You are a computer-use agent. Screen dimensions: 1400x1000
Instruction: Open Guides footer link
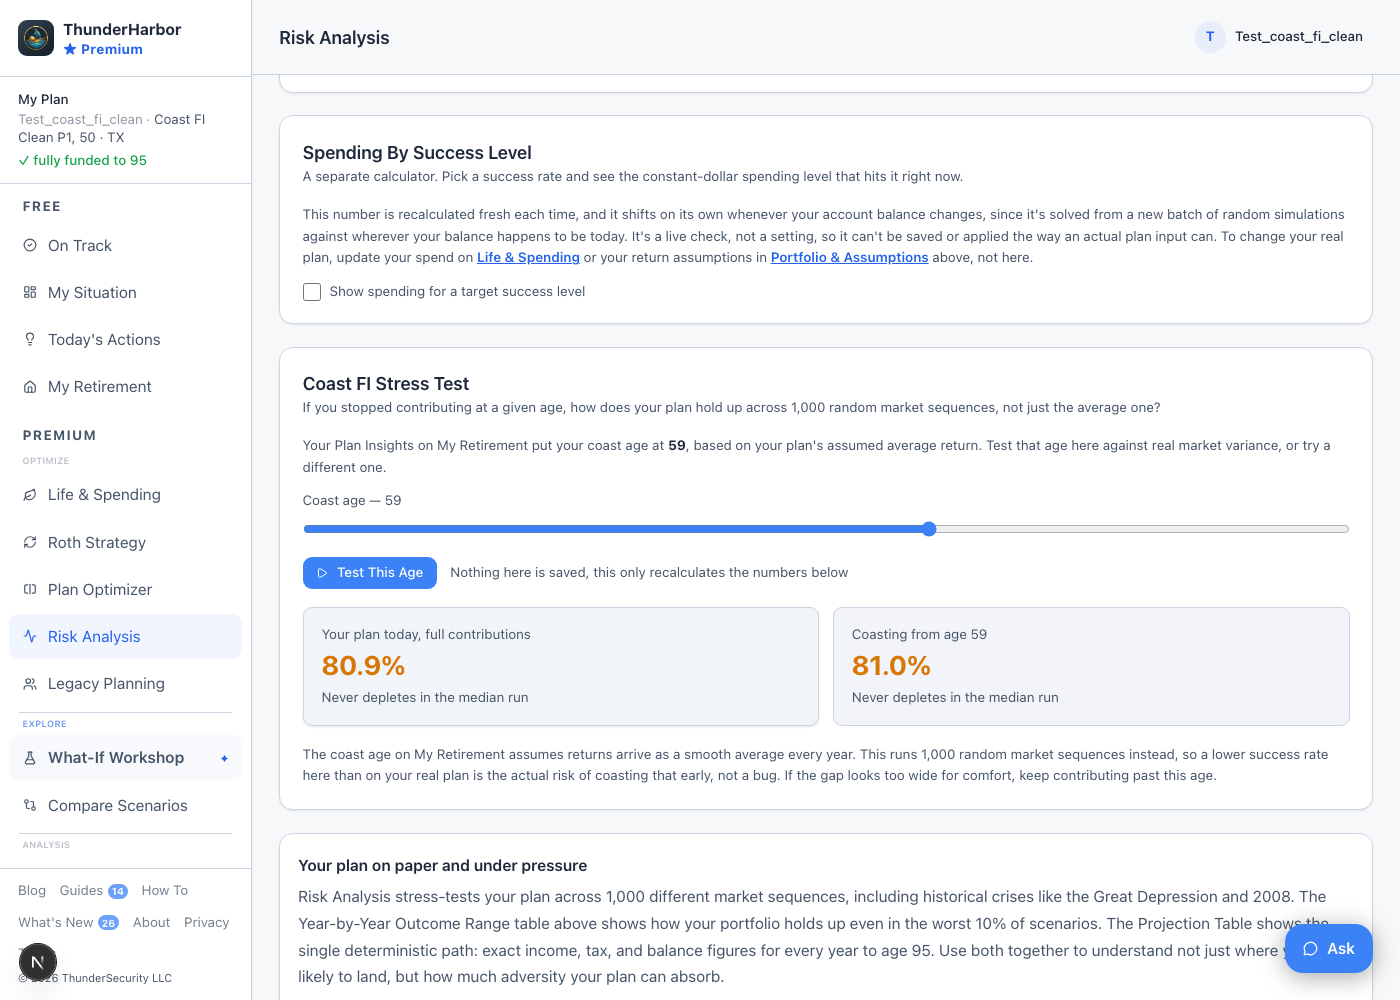(x=81, y=890)
